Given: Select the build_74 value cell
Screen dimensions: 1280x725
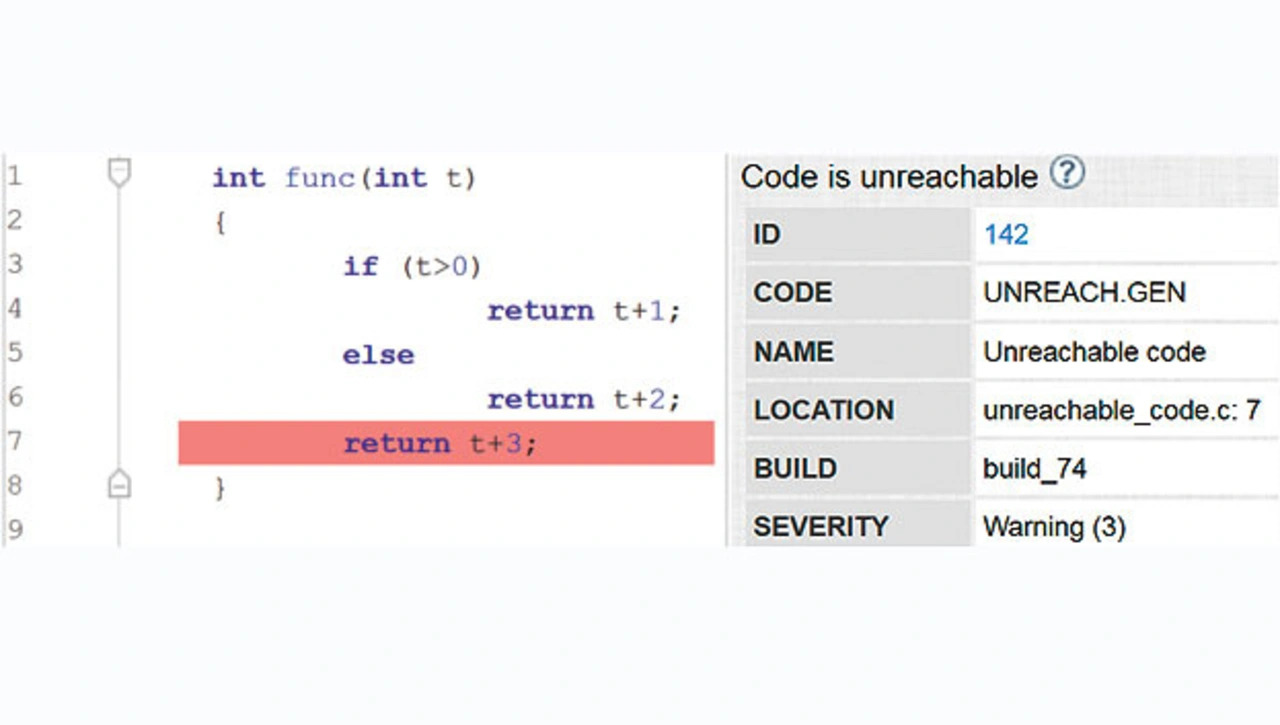Looking at the screenshot, I should click(1035, 468).
